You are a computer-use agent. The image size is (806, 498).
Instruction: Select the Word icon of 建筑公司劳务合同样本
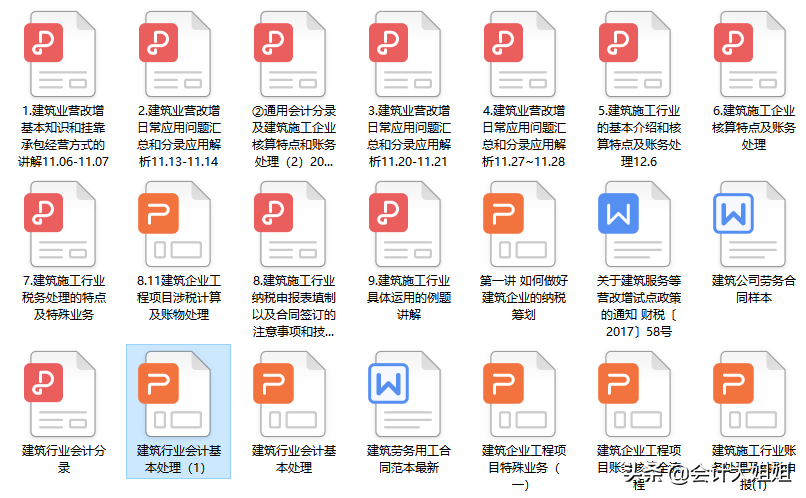tap(751, 224)
